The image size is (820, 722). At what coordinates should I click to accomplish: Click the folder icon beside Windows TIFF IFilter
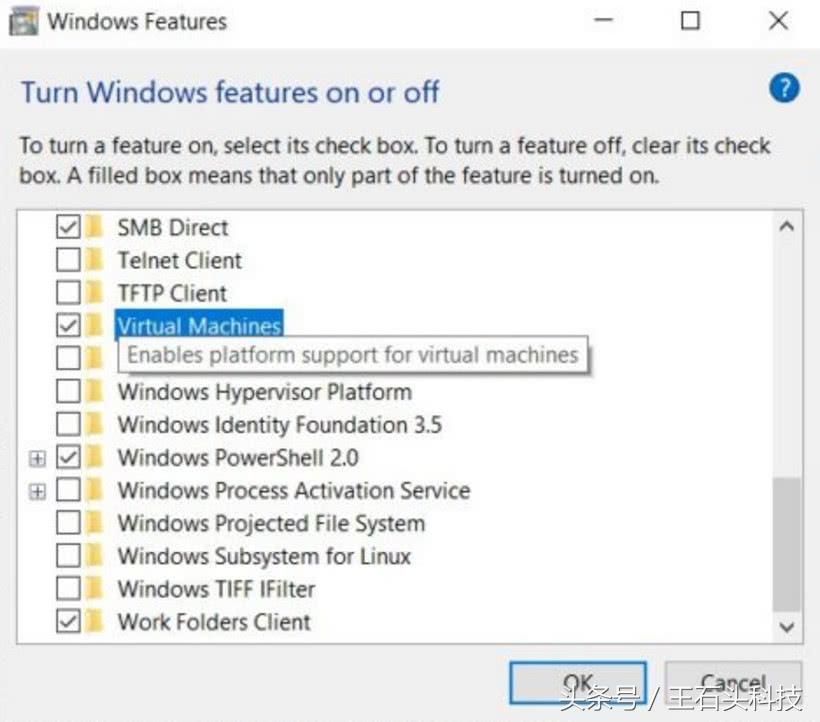point(94,589)
